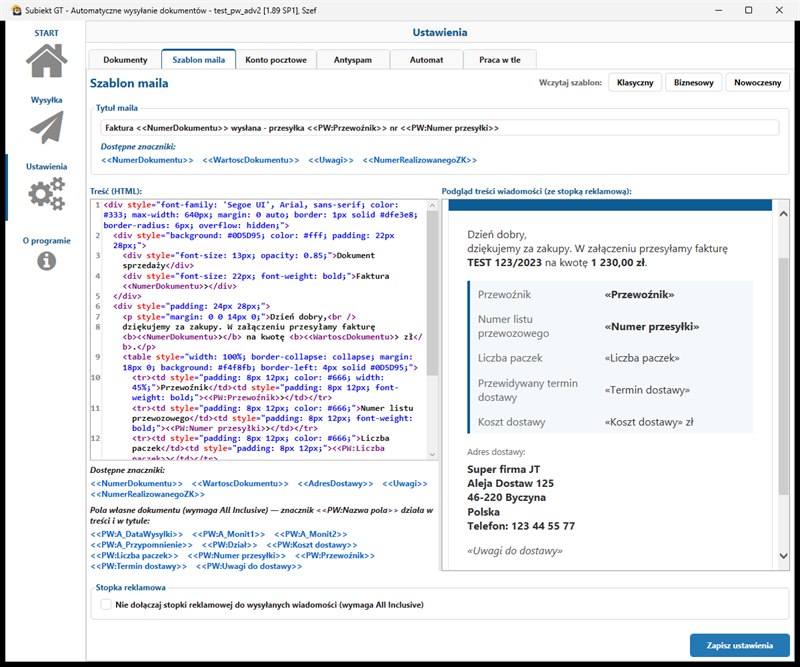Load the Biznesowy template
Screen dimensions: 800x667
(x=693, y=83)
